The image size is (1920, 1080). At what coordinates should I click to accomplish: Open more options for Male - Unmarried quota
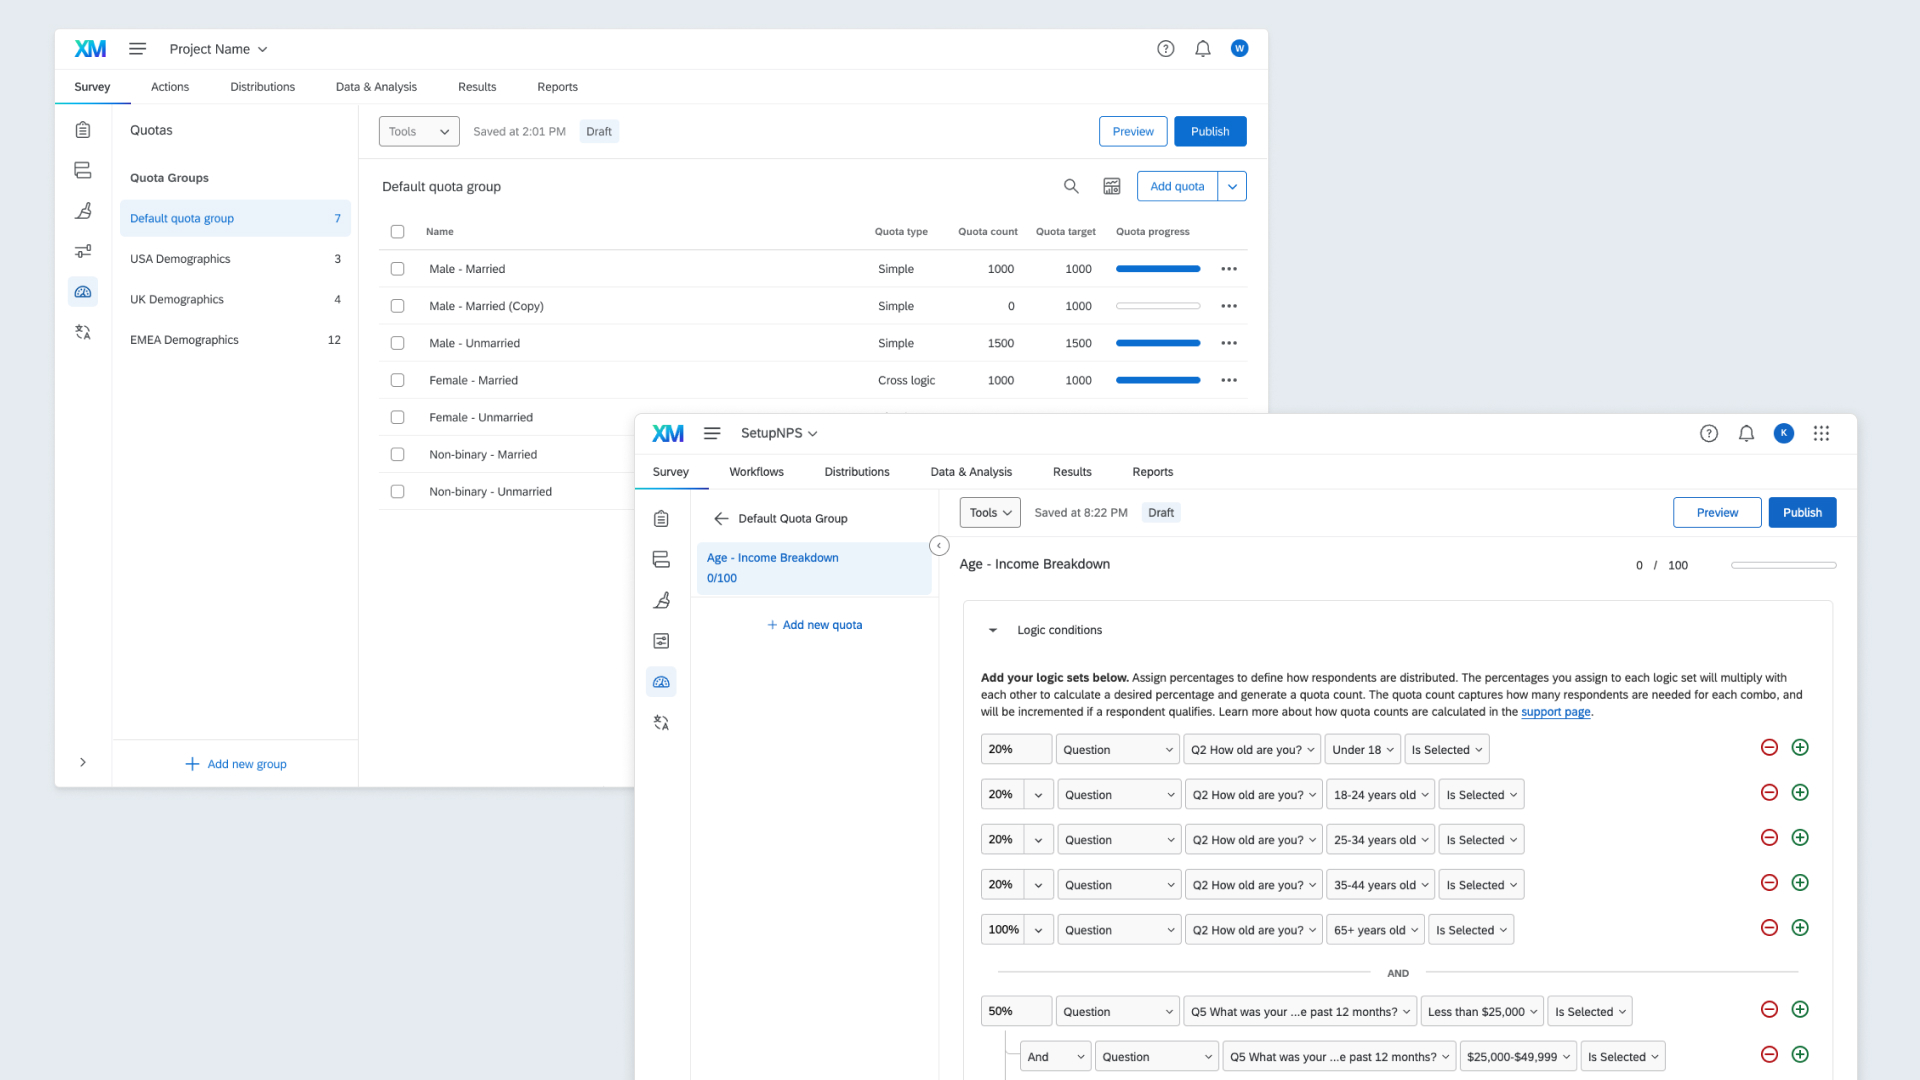click(1229, 343)
